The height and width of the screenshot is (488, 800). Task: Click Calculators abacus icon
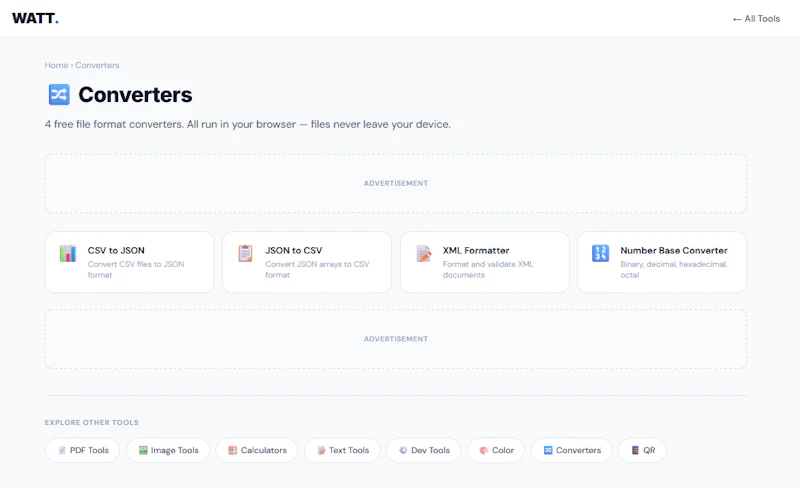pyautogui.click(x=233, y=450)
